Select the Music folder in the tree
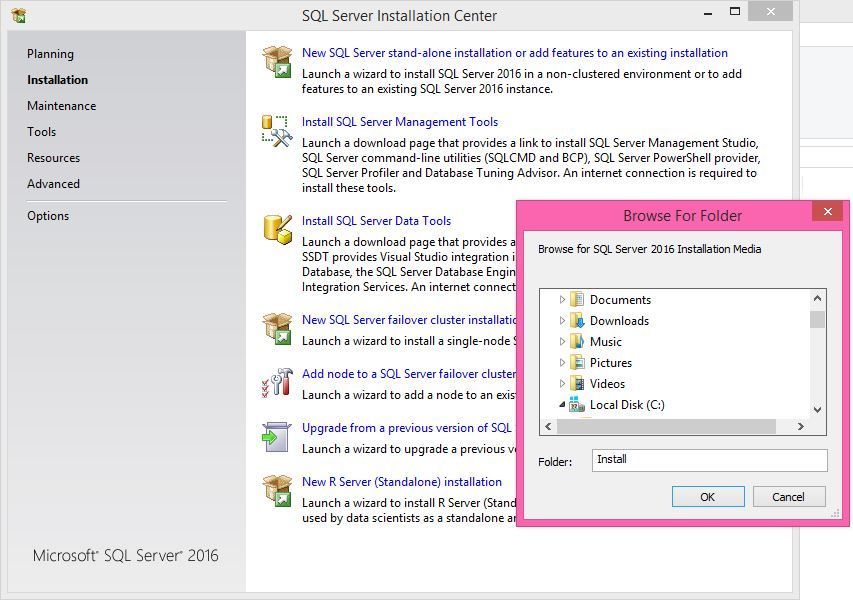Screen dimensions: 853x600 [607, 341]
